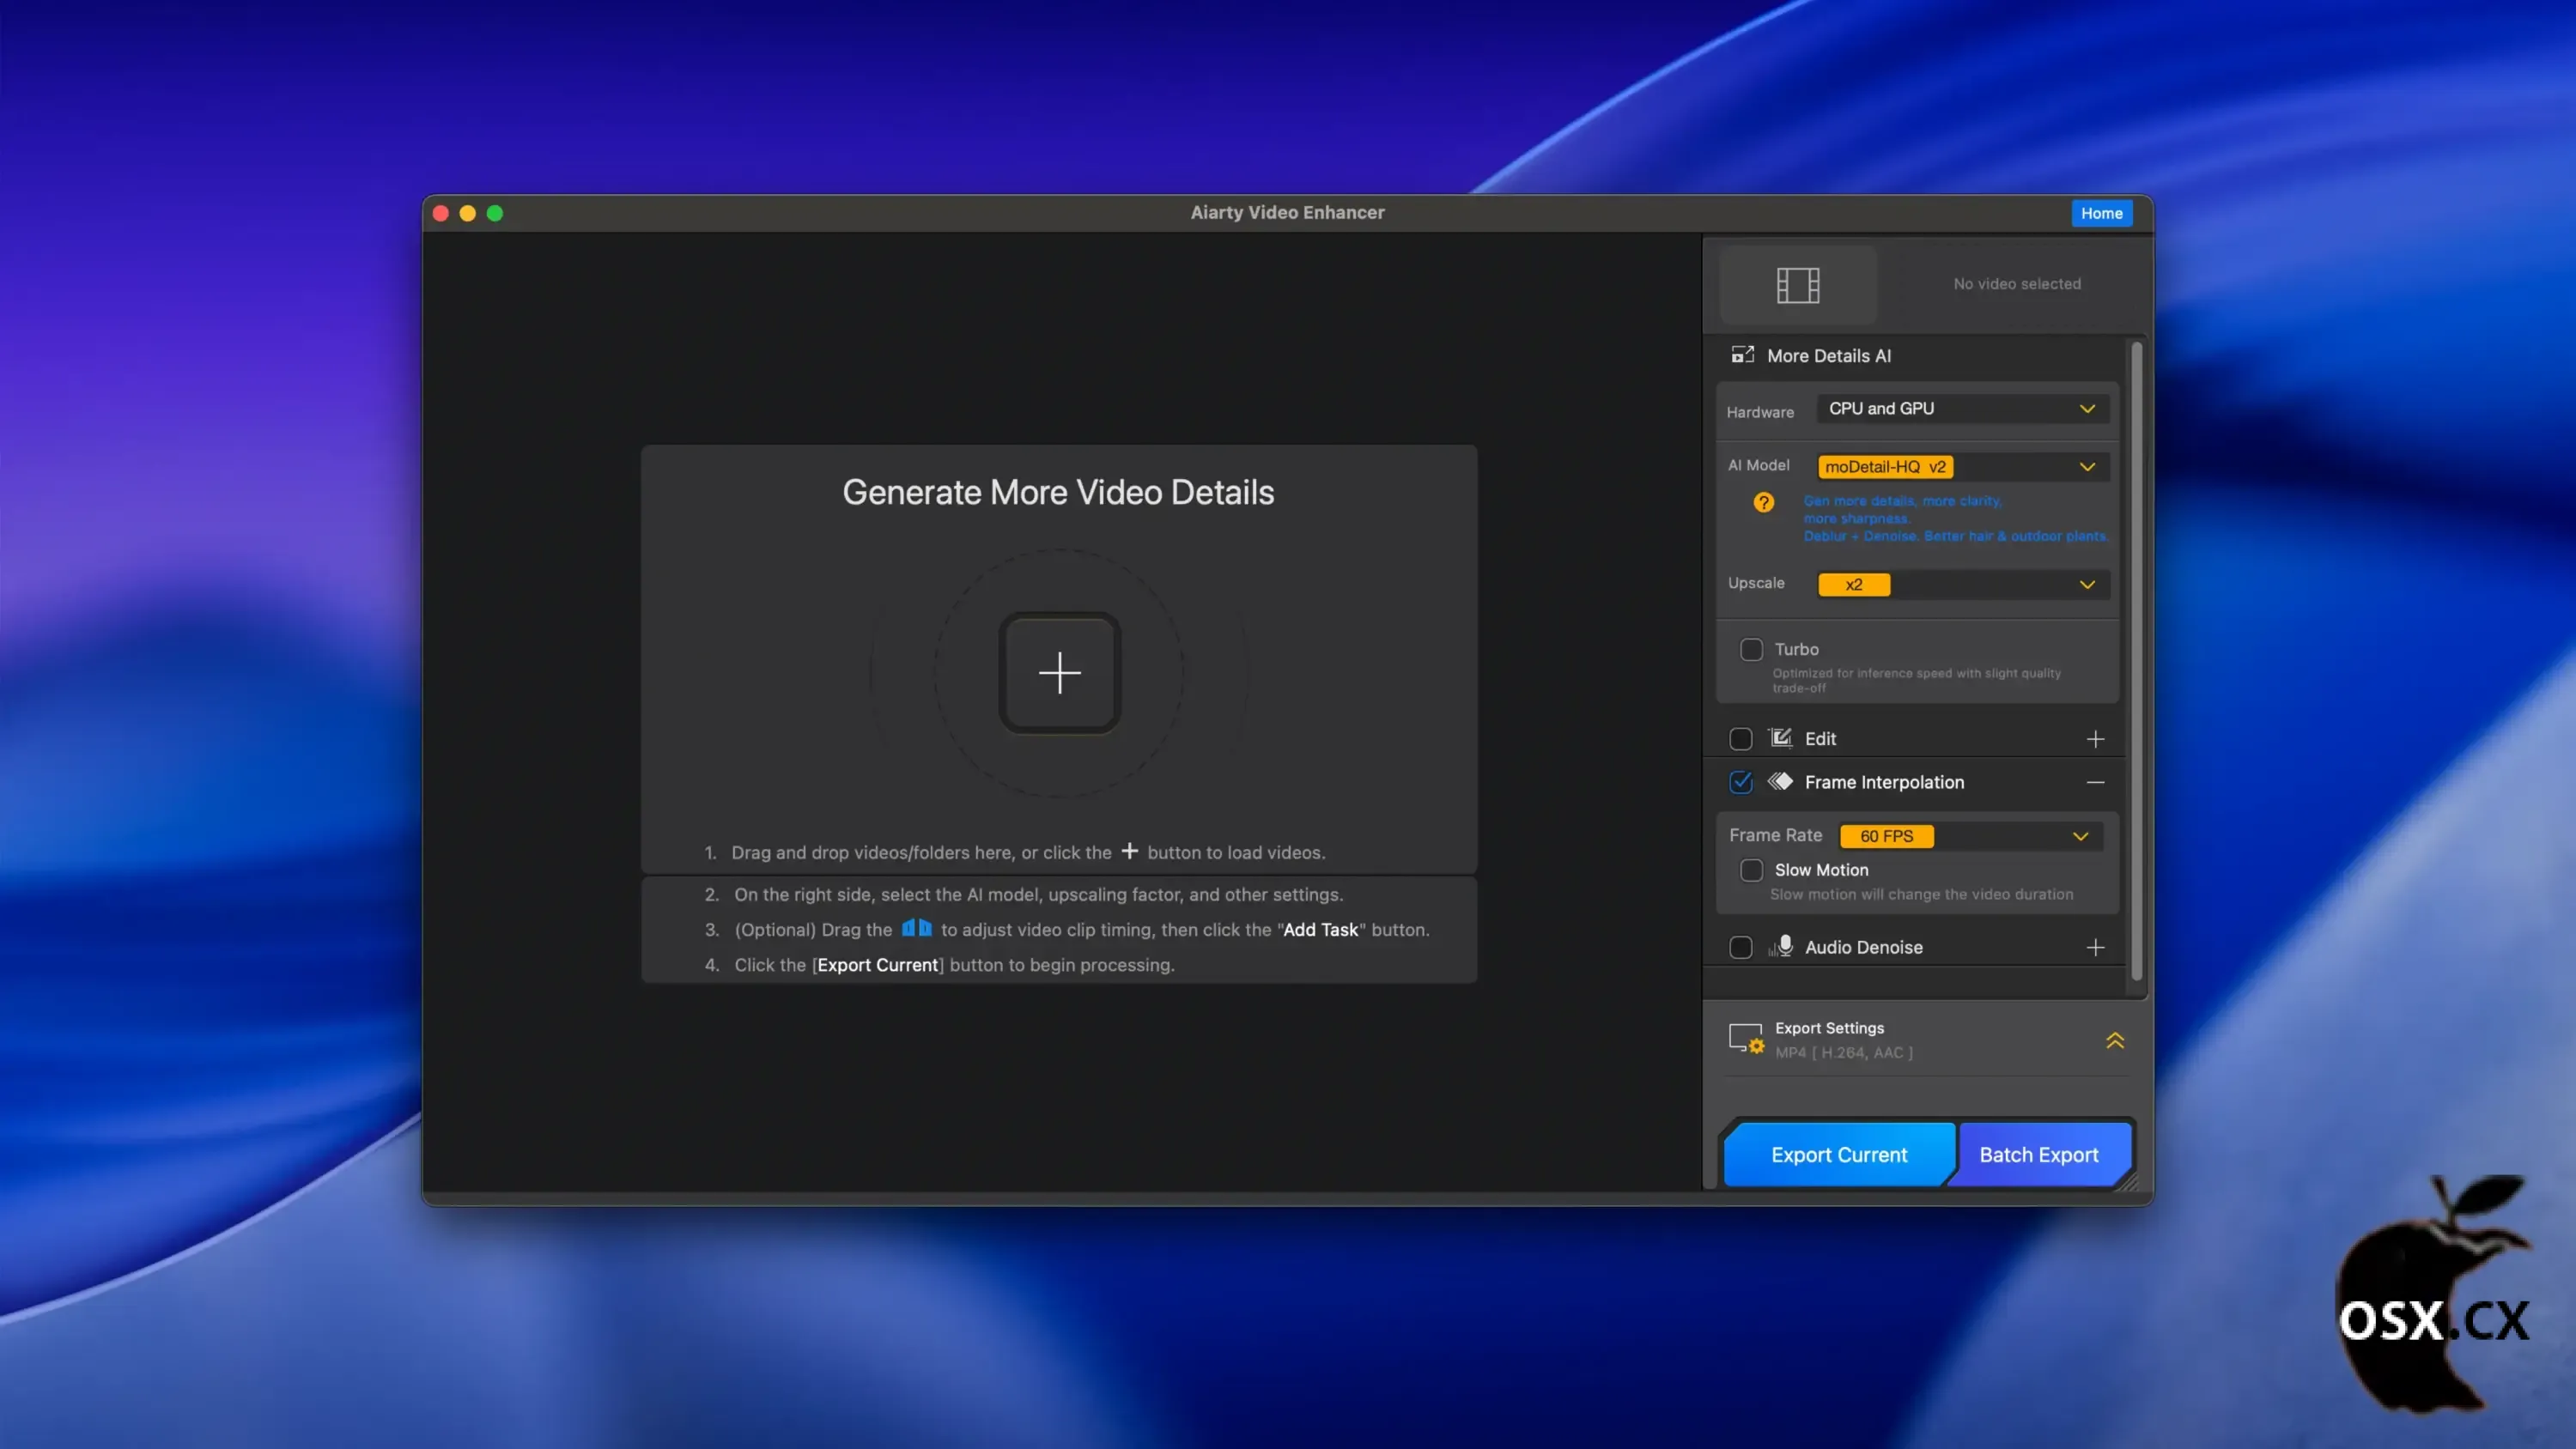Click the 'Export Settings' label
The image size is (2576, 1449).
pyautogui.click(x=1829, y=1028)
